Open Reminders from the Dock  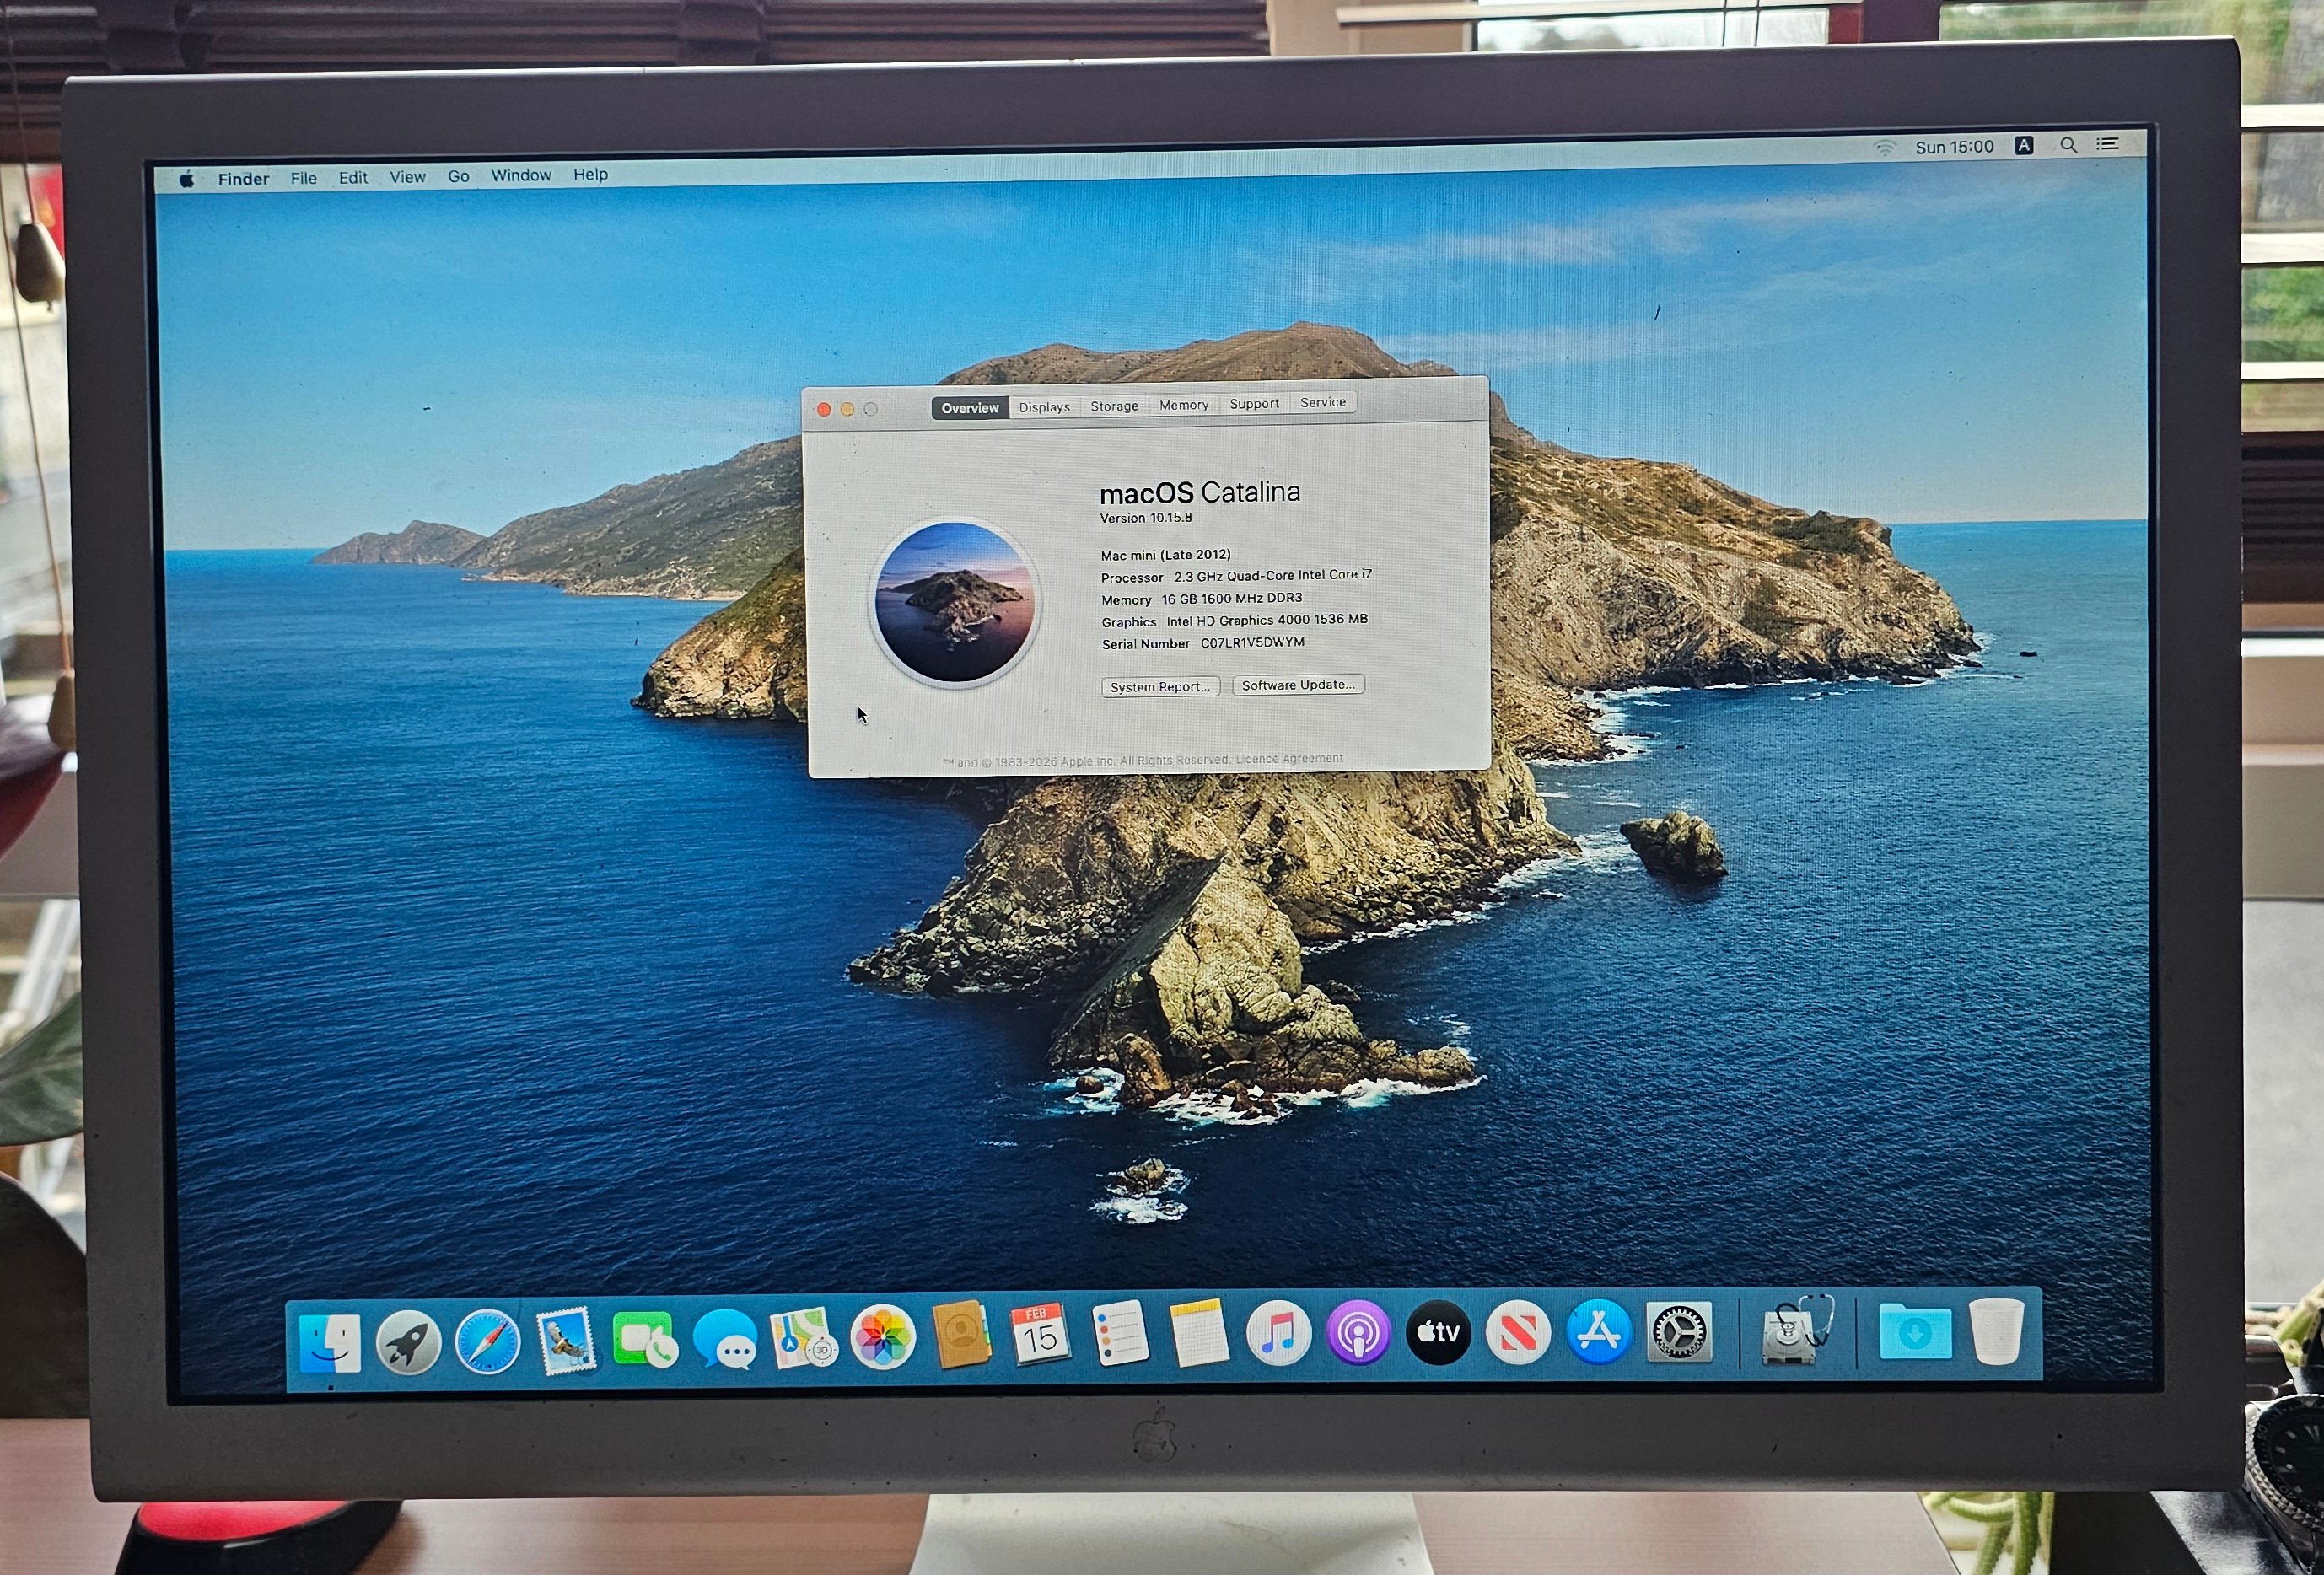click(x=1120, y=1333)
